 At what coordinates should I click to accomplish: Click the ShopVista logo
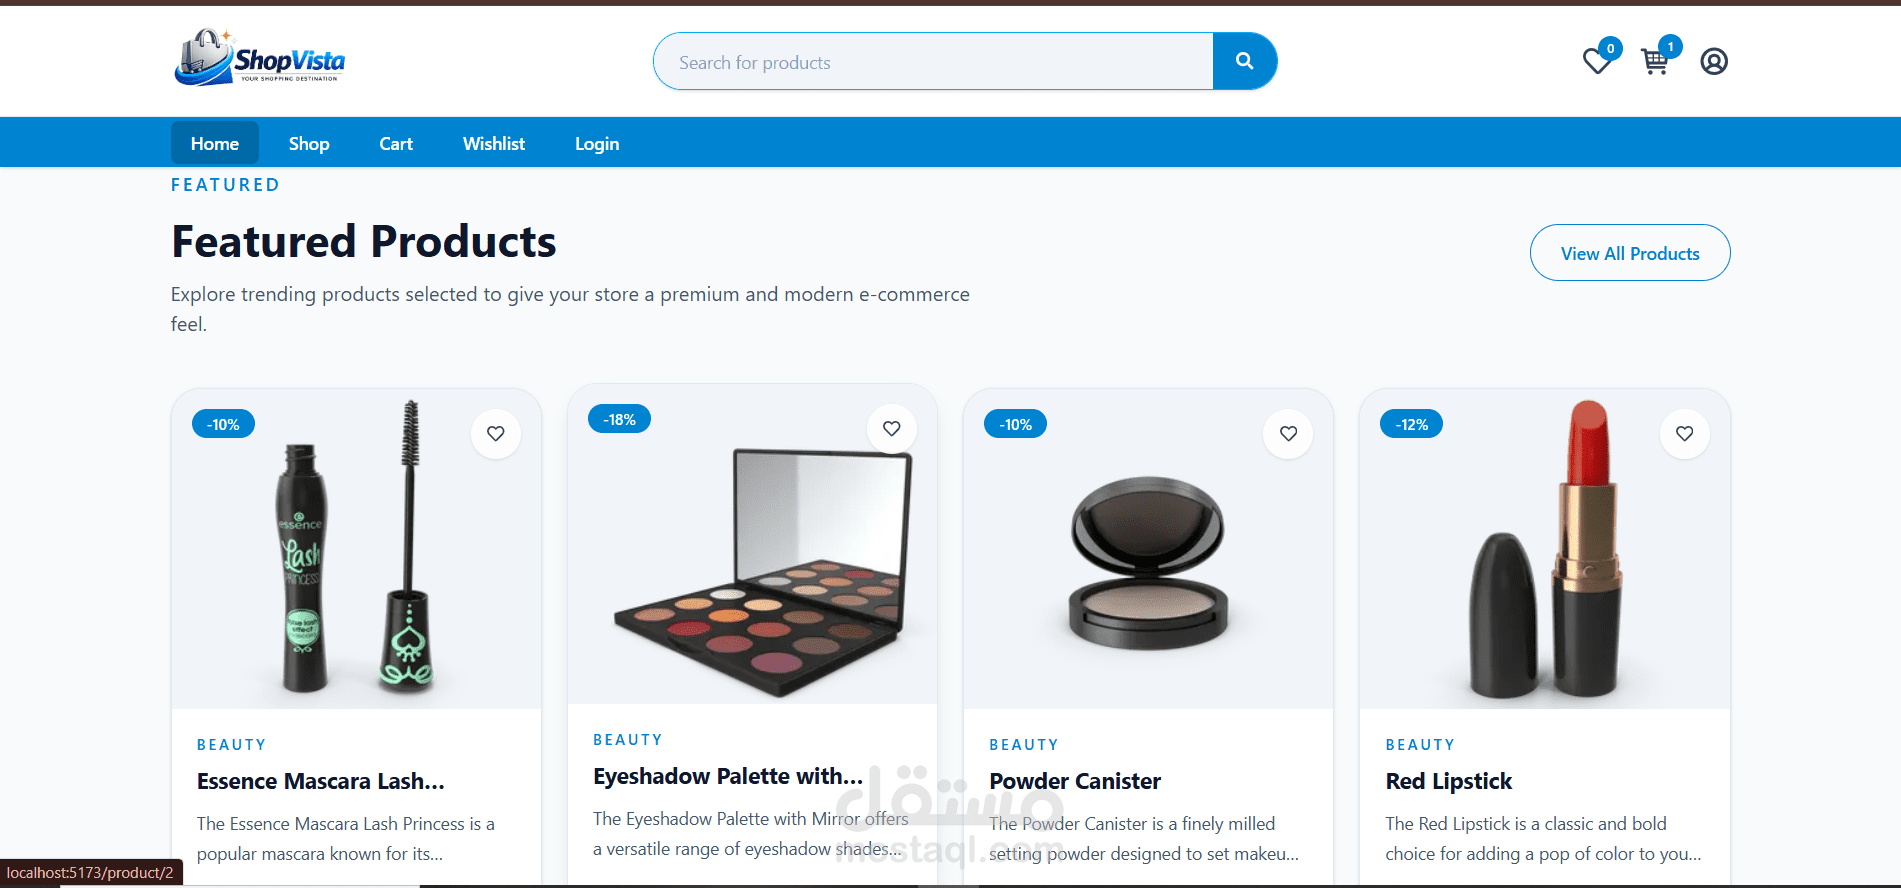coord(260,57)
